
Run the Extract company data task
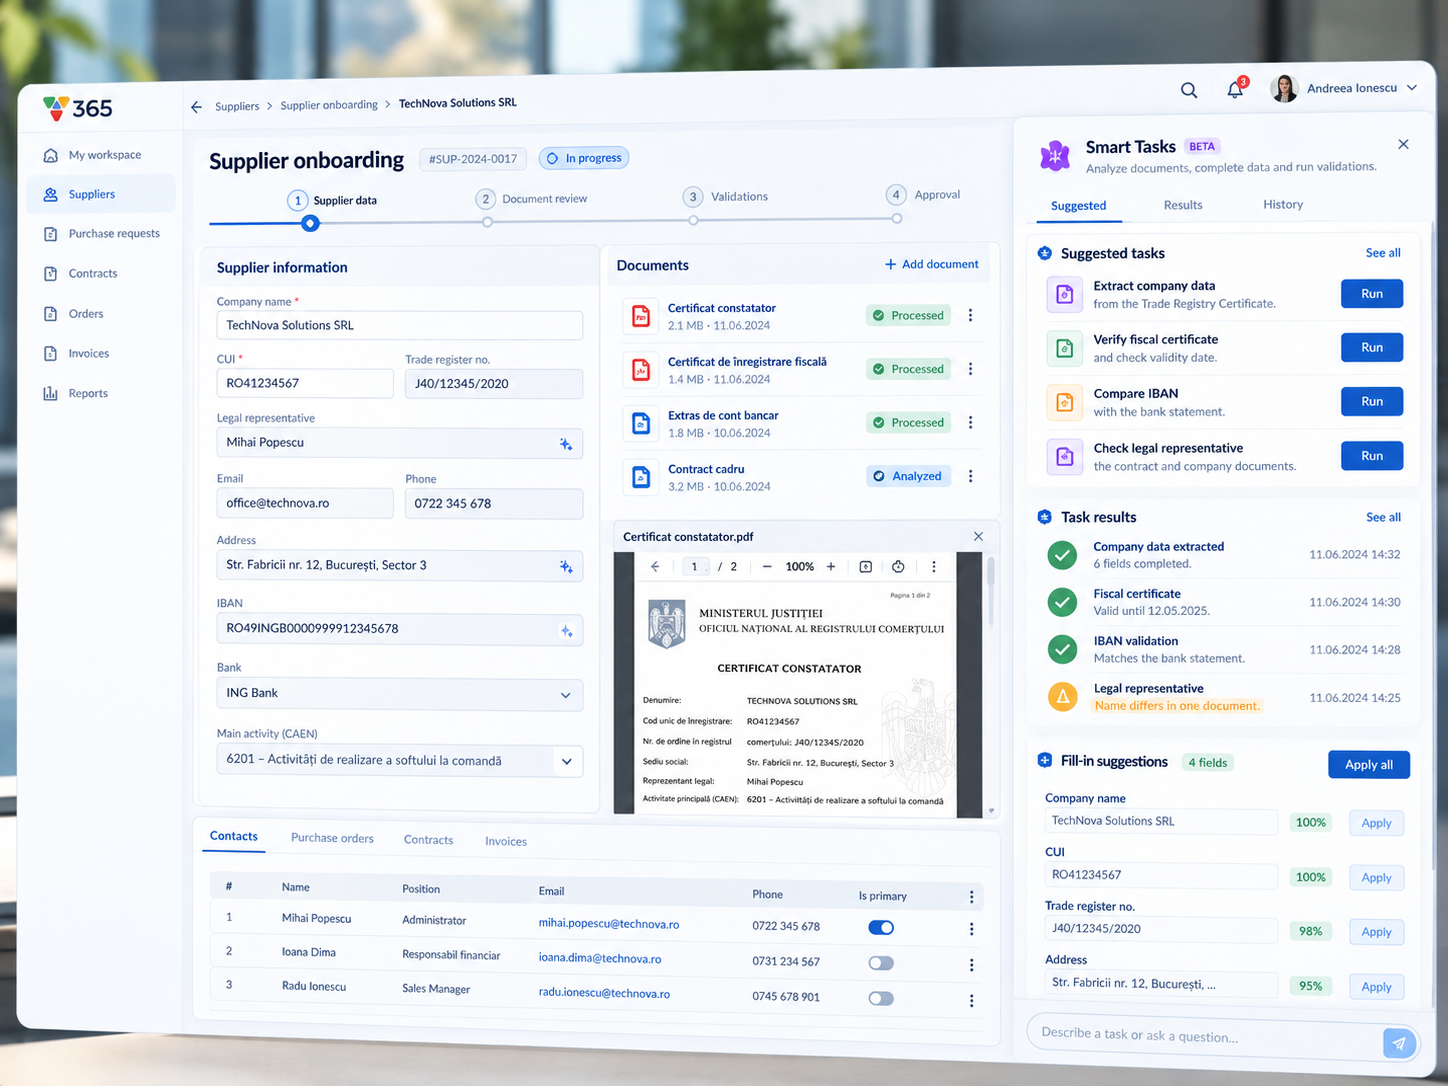pyautogui.click(x=1372, y=294)
